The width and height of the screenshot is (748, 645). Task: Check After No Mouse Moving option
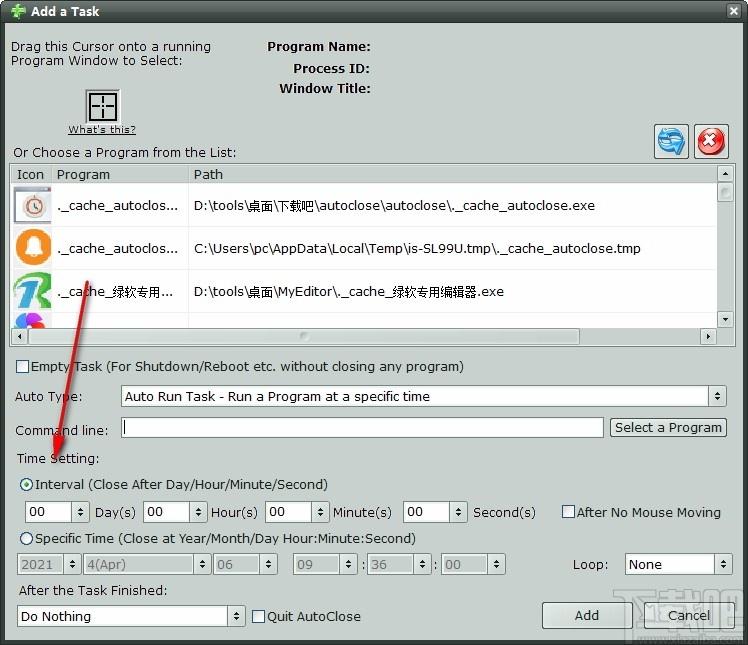coord(568,512)
